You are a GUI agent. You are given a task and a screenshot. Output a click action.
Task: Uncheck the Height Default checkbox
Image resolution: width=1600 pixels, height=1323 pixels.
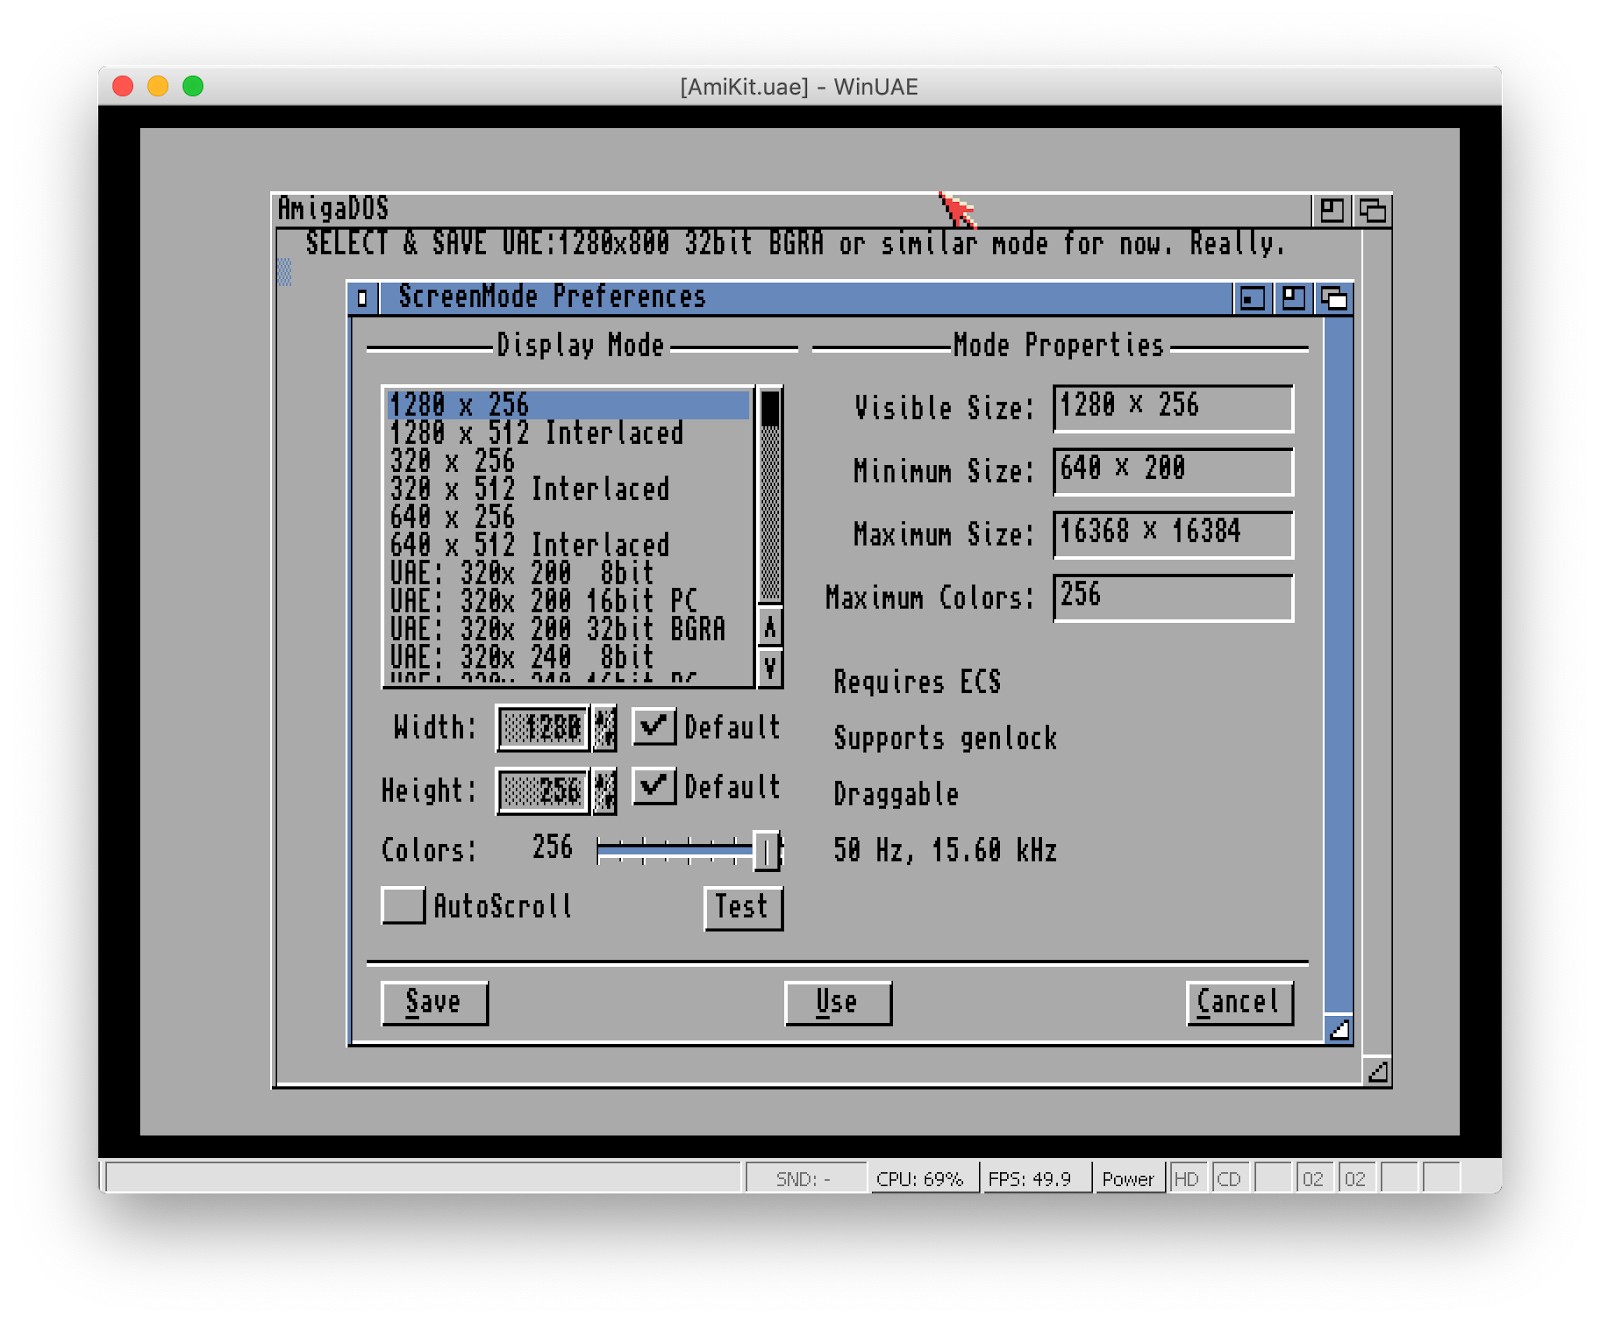[x=654, y=786]
